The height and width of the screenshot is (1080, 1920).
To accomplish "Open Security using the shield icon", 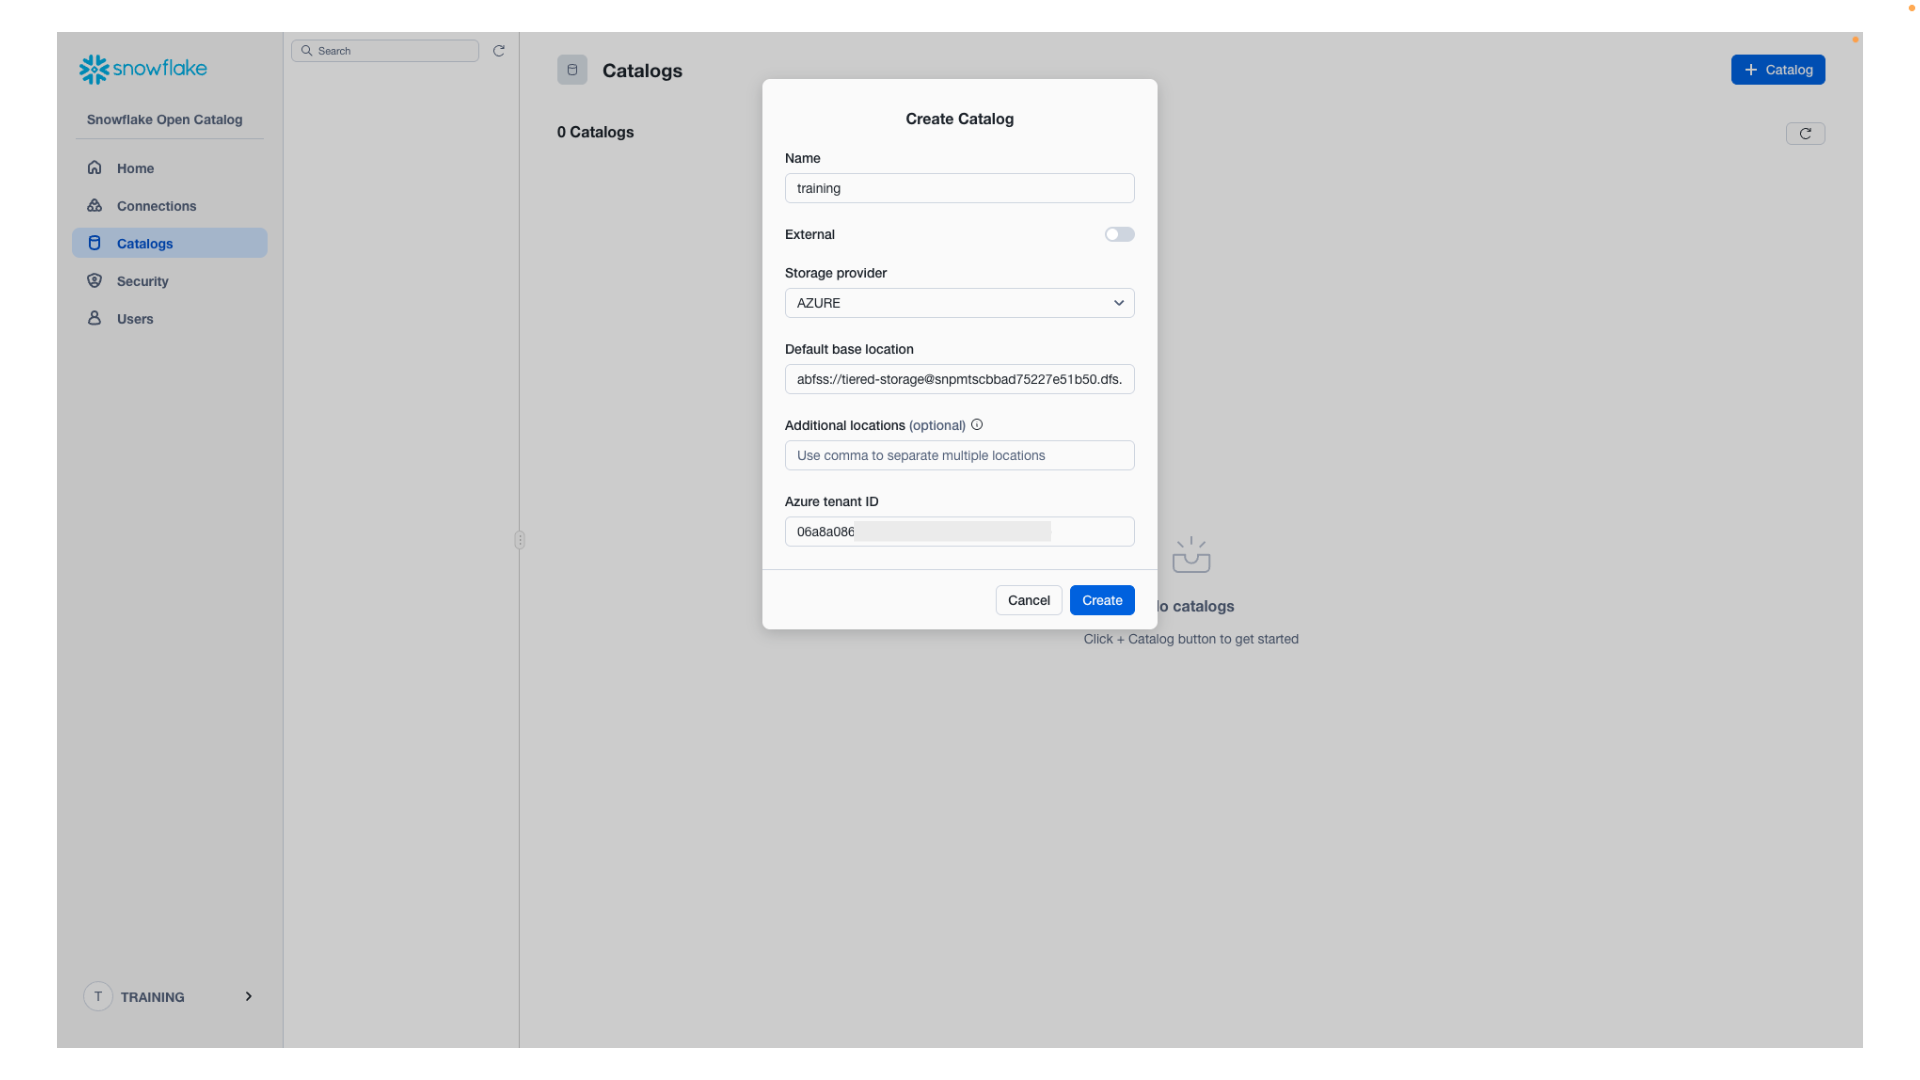I will [x=94, y=281].
